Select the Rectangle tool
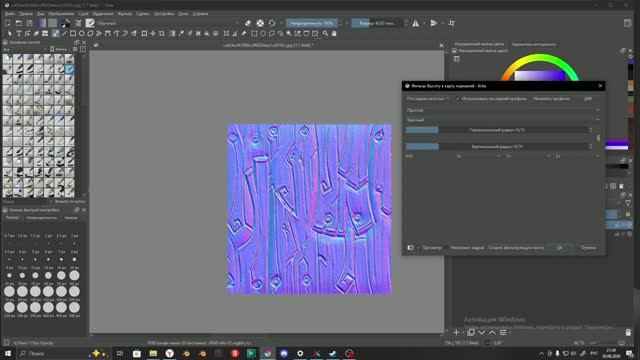The height and width of the screenshot is (360, 640). (x=73, y=33)
